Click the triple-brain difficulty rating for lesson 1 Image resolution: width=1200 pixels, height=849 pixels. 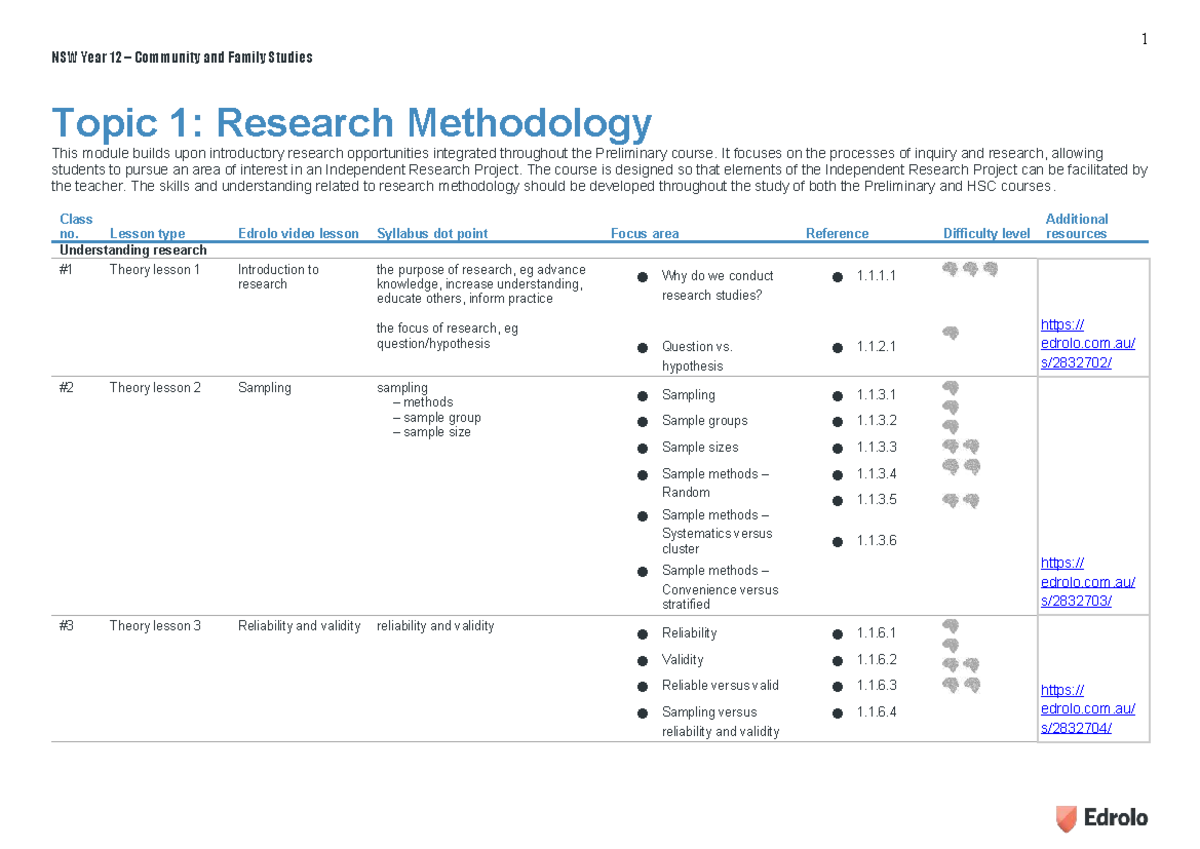(x=968, y=269)
